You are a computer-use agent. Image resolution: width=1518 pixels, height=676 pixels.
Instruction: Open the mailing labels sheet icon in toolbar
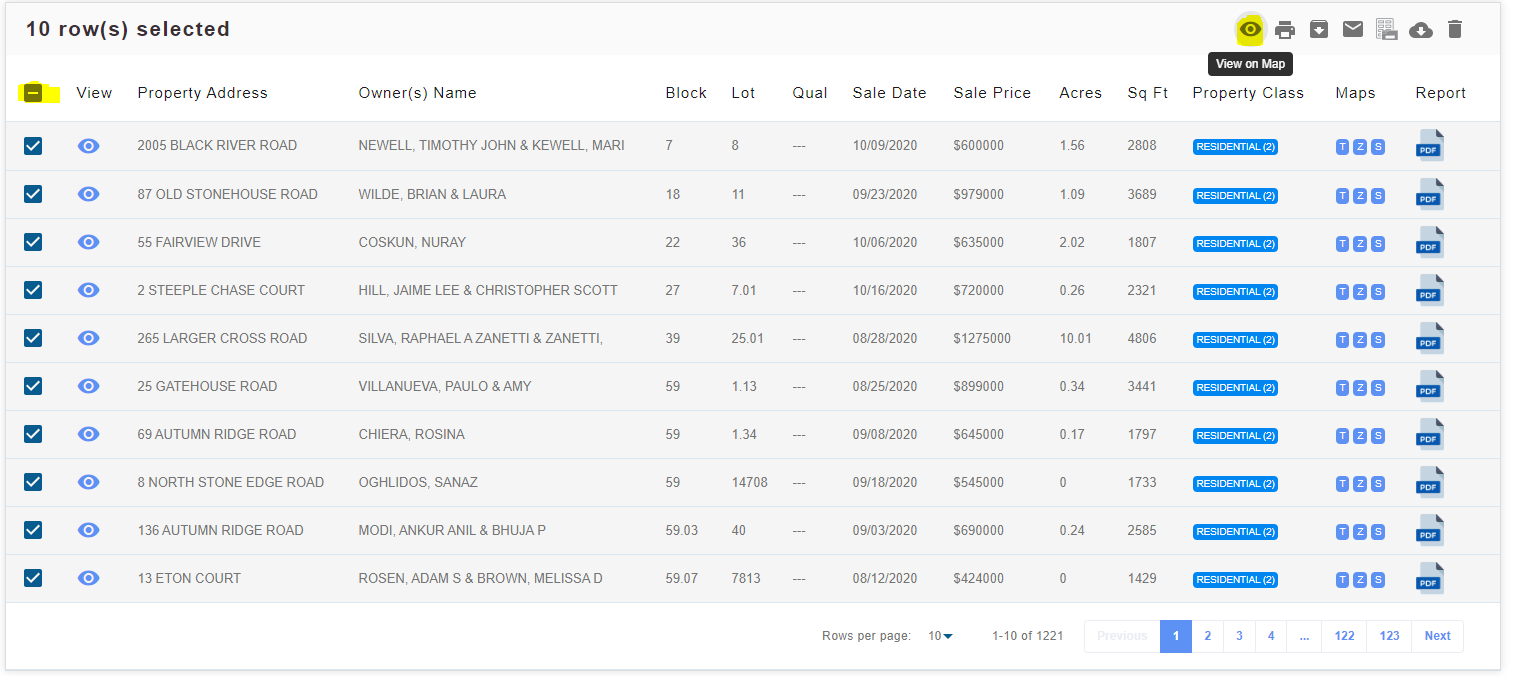click(1386, 30)
